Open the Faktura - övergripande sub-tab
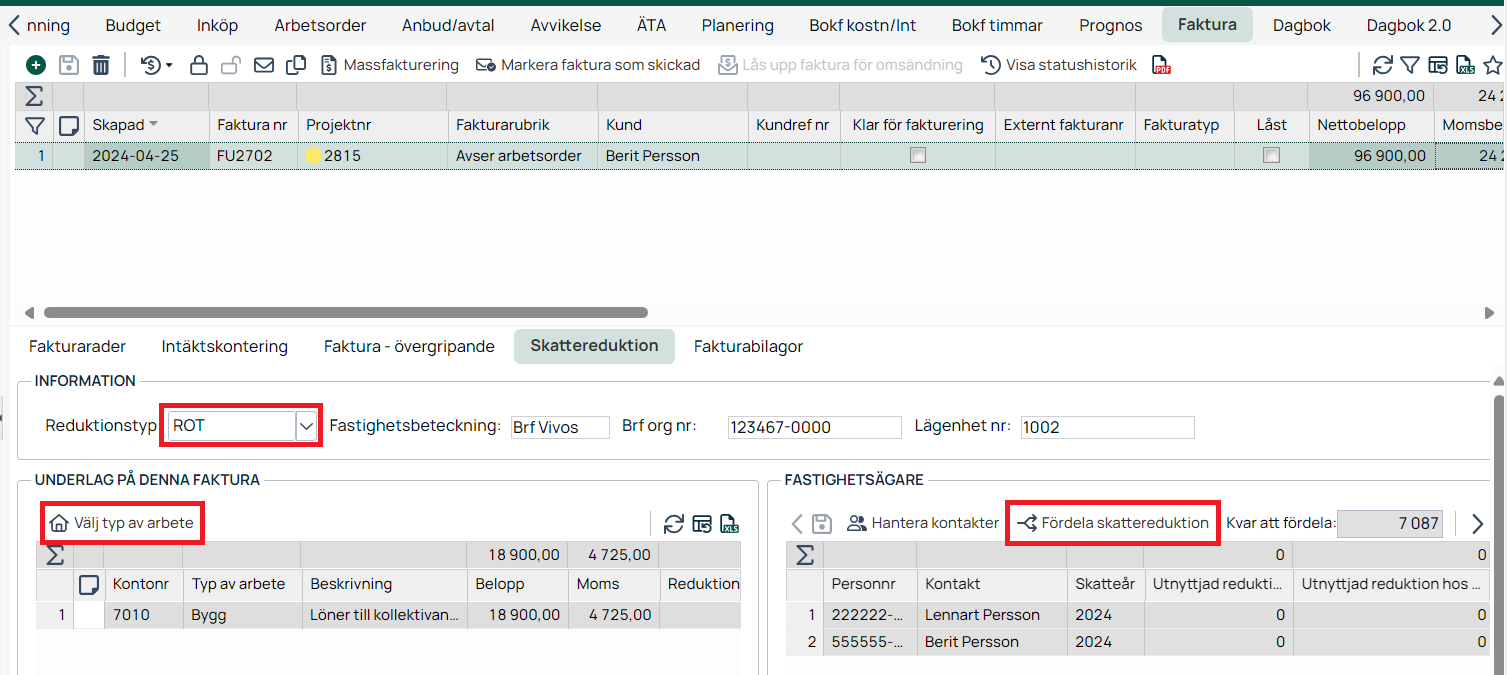Image resolution: width=1508 pixels, height=675 pixels. 409,347
